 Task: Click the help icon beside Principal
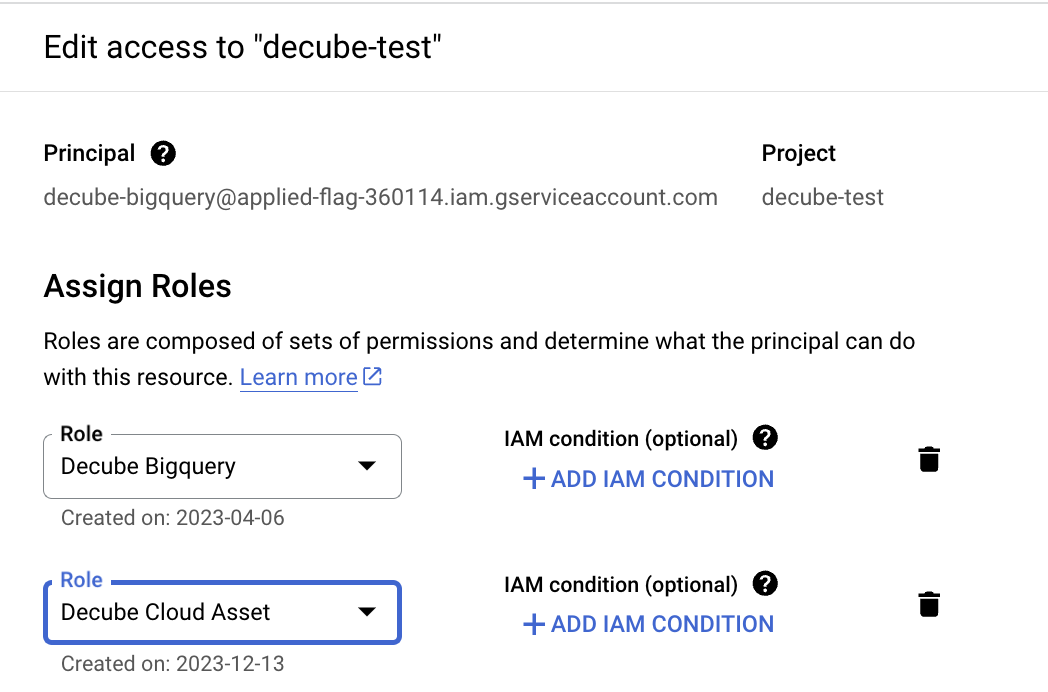(163, 154)
